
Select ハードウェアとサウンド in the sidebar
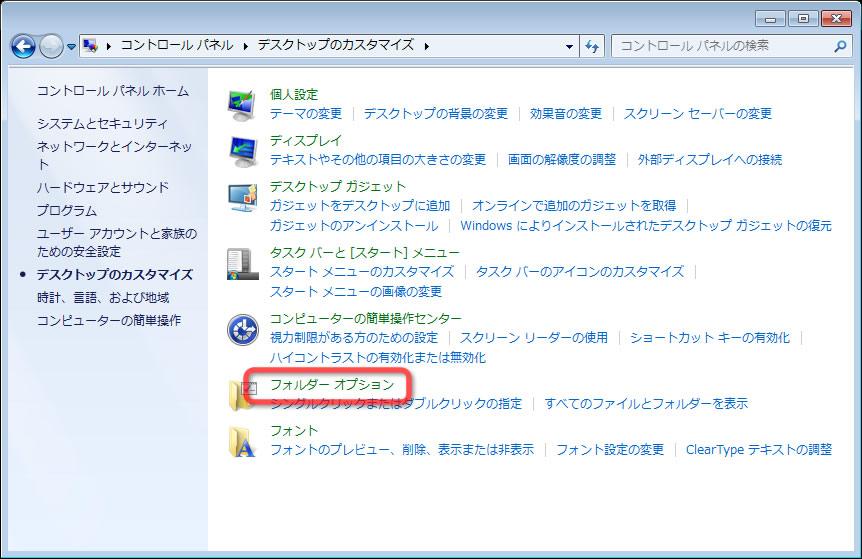click(103, 187)
